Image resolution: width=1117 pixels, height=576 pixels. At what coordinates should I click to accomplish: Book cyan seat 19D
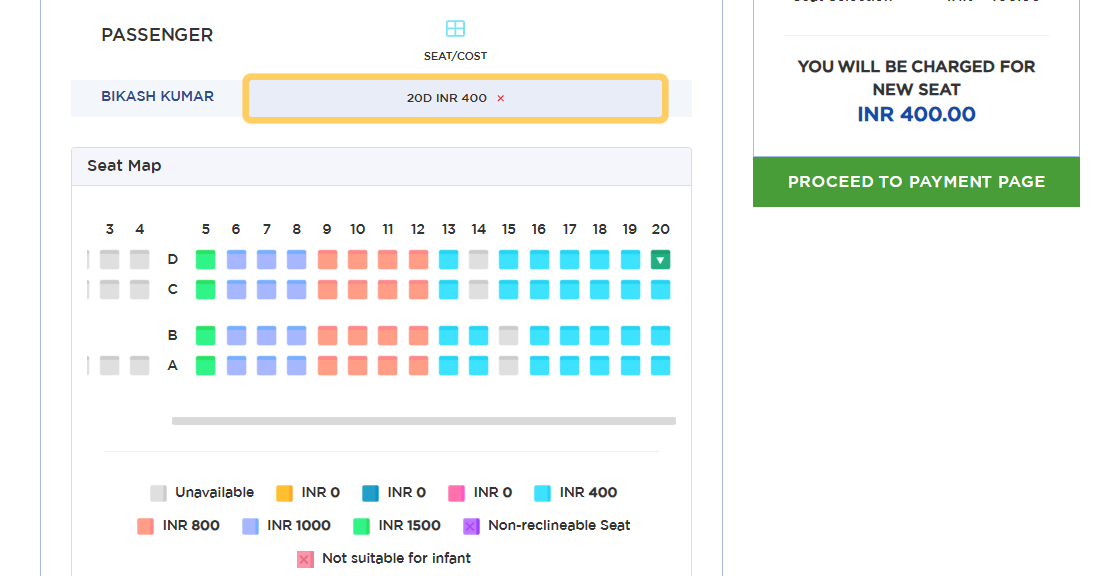coord(630,260)
